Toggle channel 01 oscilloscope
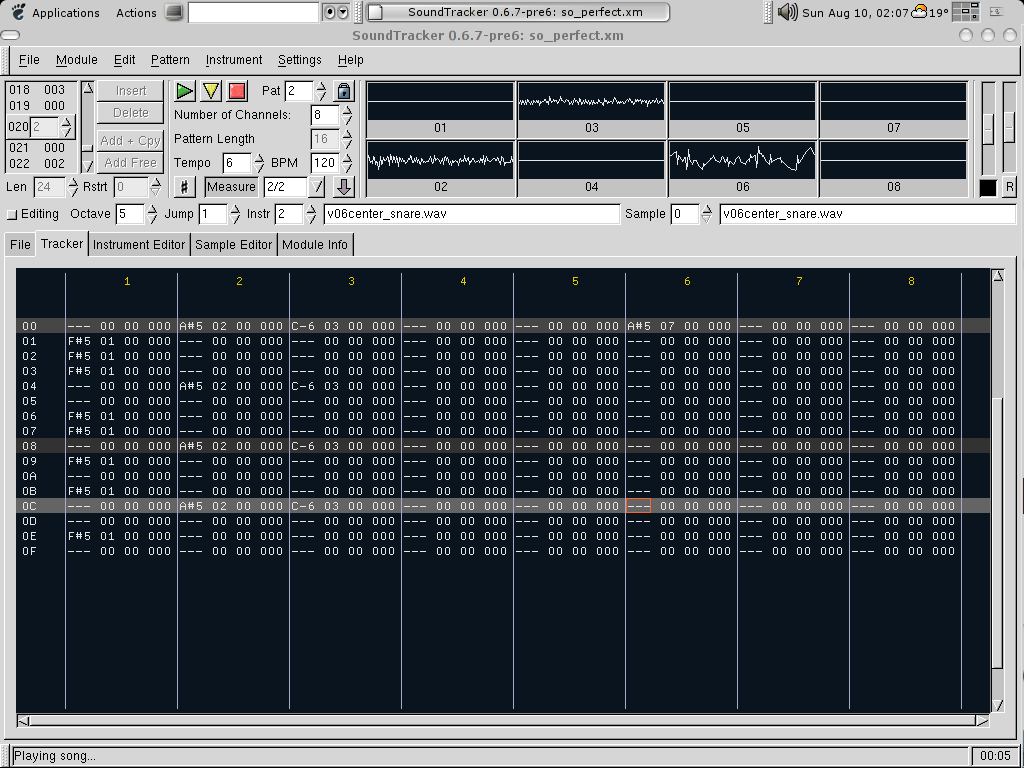This screenshot has width=1024, height=768. pos(440,109)
